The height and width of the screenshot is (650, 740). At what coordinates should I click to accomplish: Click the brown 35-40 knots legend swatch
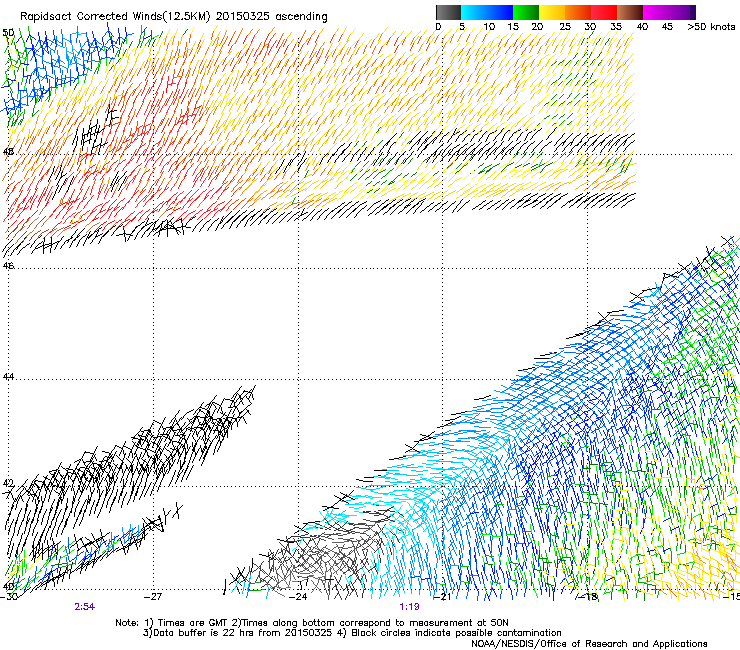coord(630,12)
